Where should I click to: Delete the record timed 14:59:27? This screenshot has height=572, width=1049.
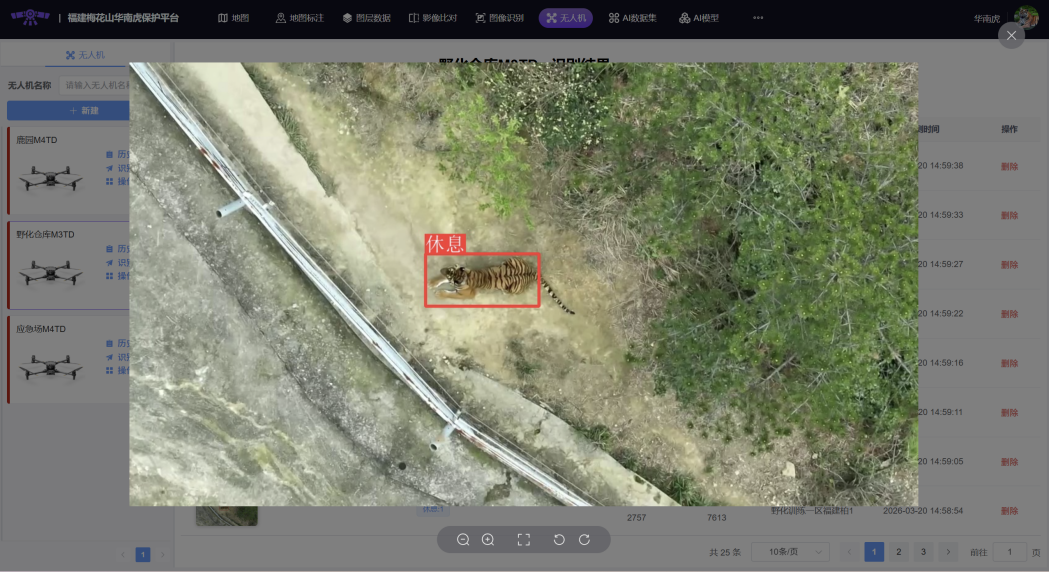[x=1009, y=265]
